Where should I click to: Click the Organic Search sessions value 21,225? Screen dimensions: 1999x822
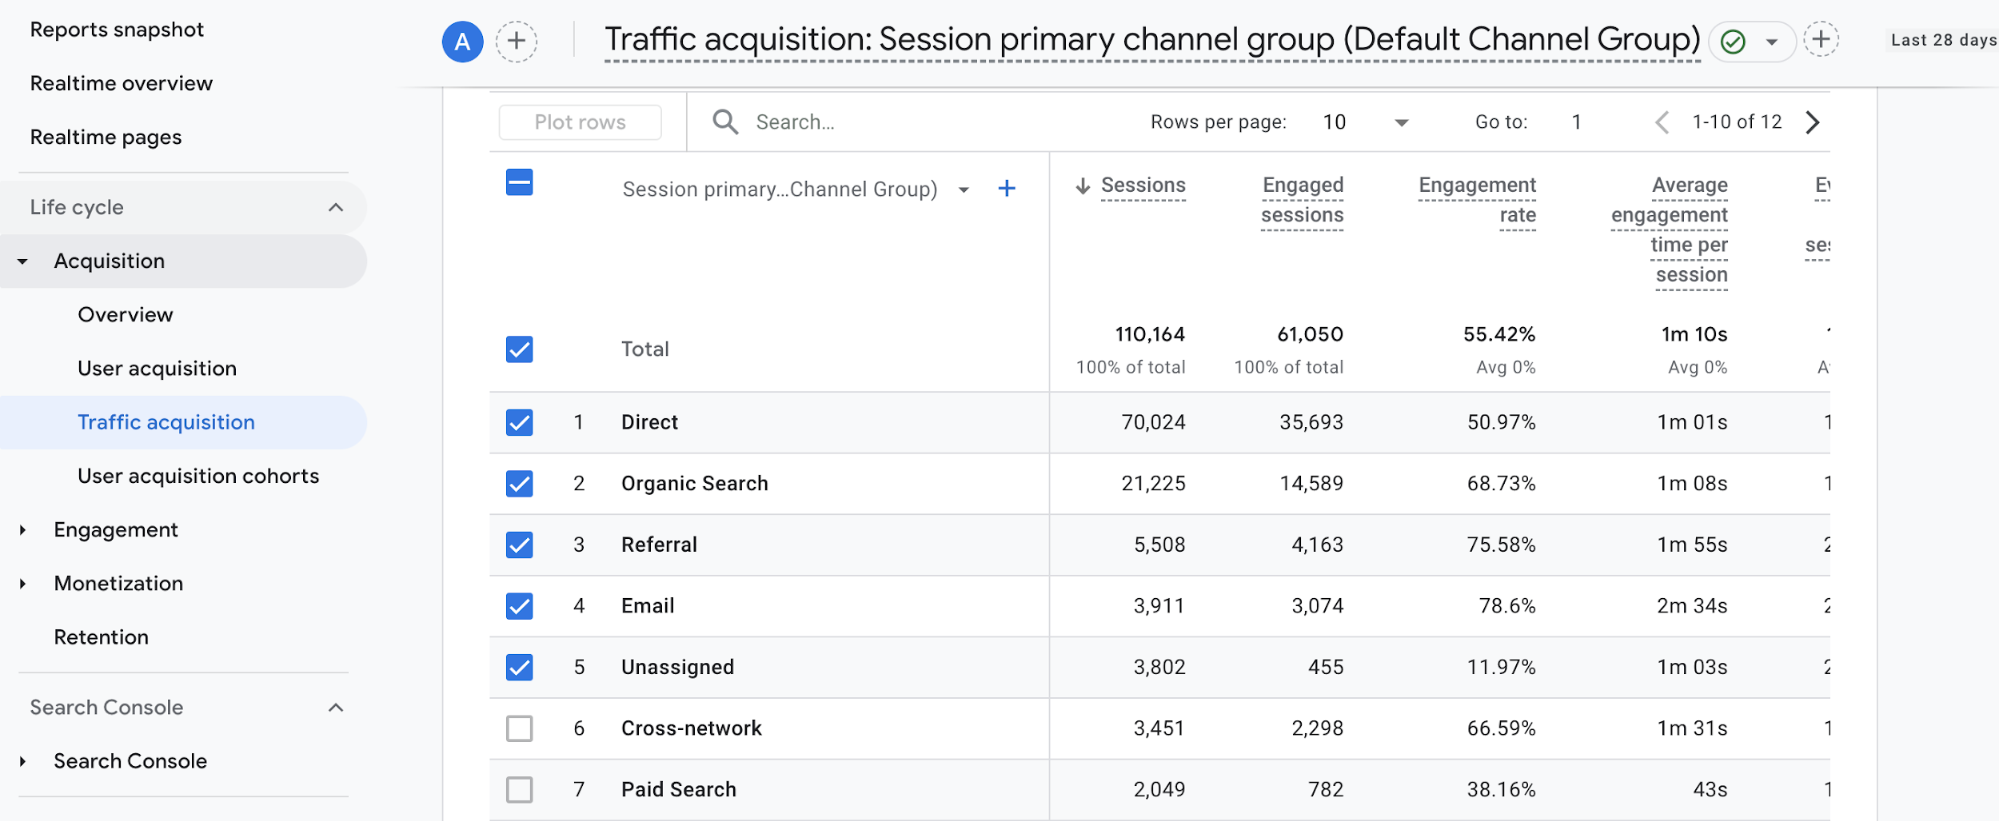coord(1153,484)
